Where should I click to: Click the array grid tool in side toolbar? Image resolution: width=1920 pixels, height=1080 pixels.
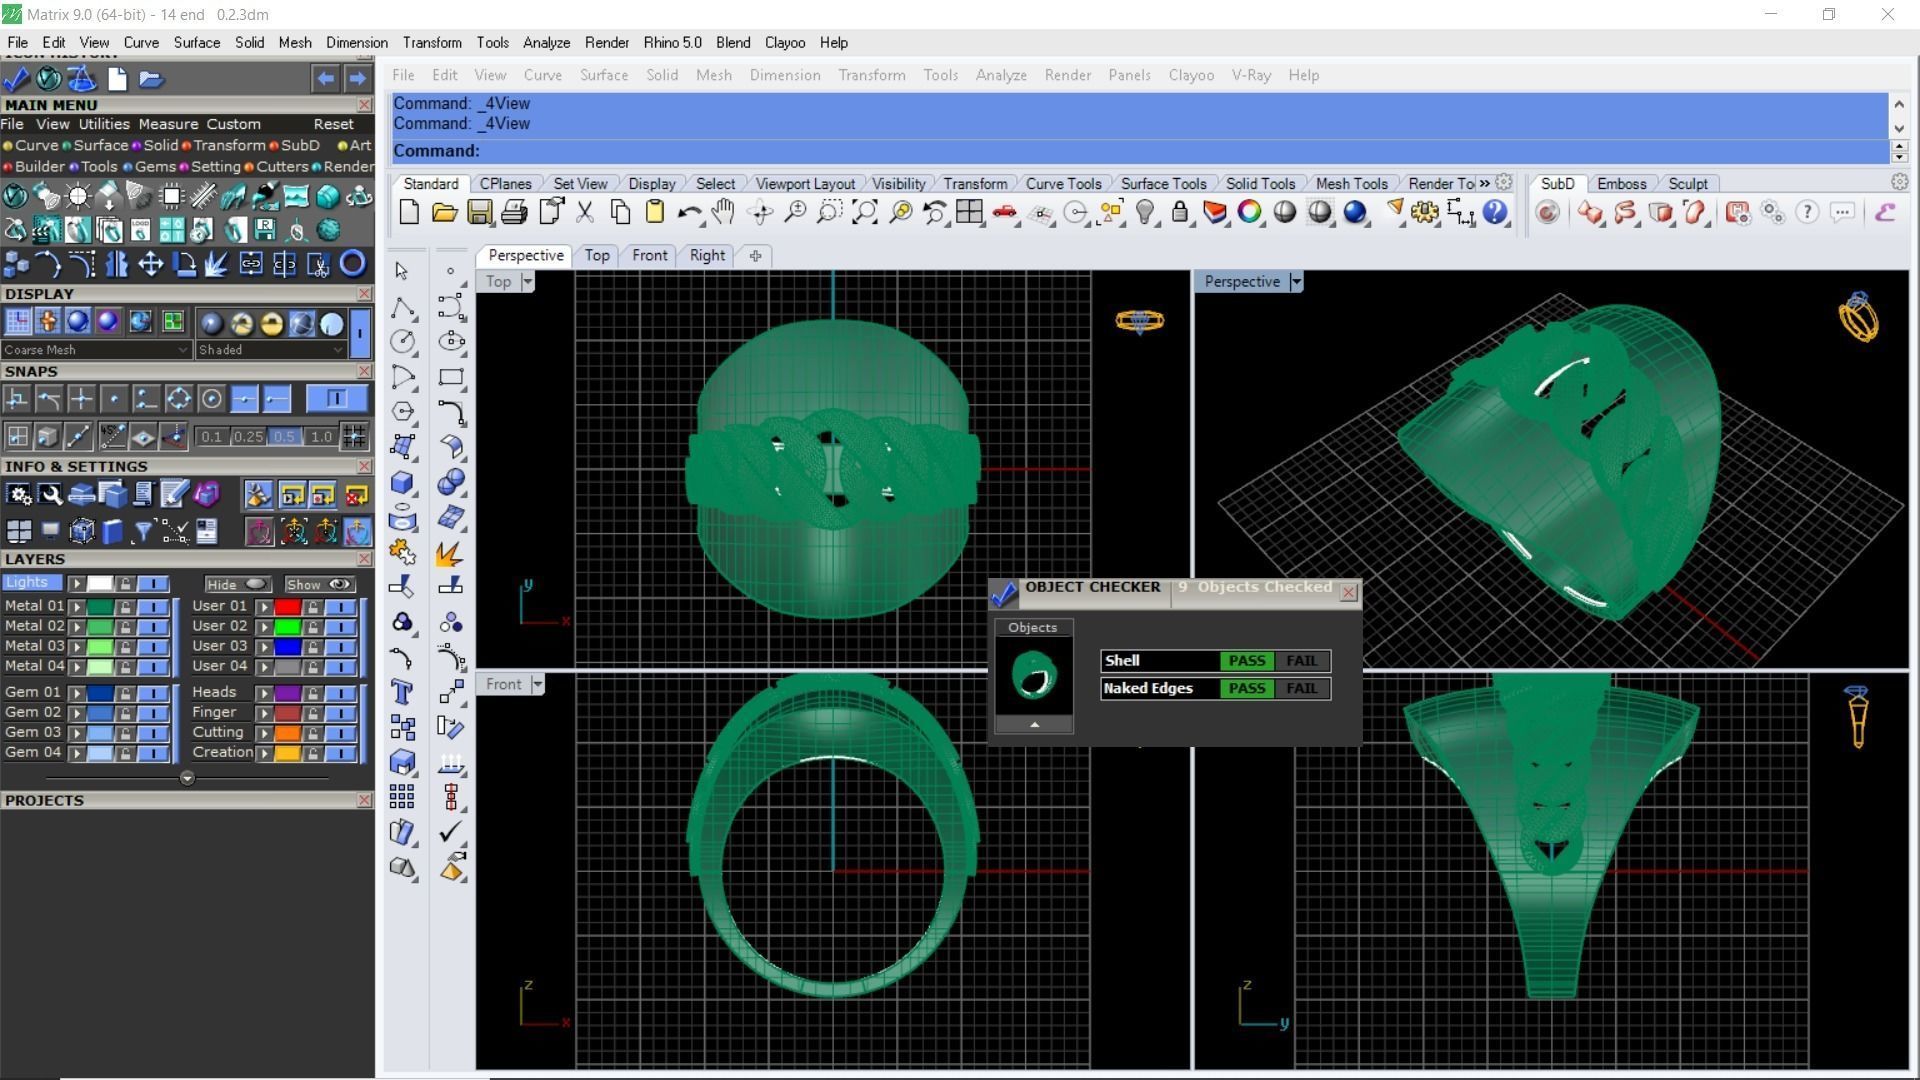[402, 797]
